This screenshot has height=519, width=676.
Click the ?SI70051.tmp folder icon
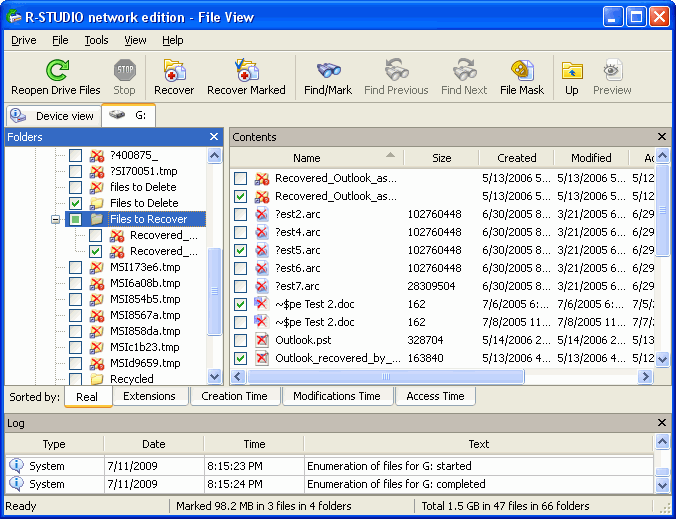[x=97, y=171]
